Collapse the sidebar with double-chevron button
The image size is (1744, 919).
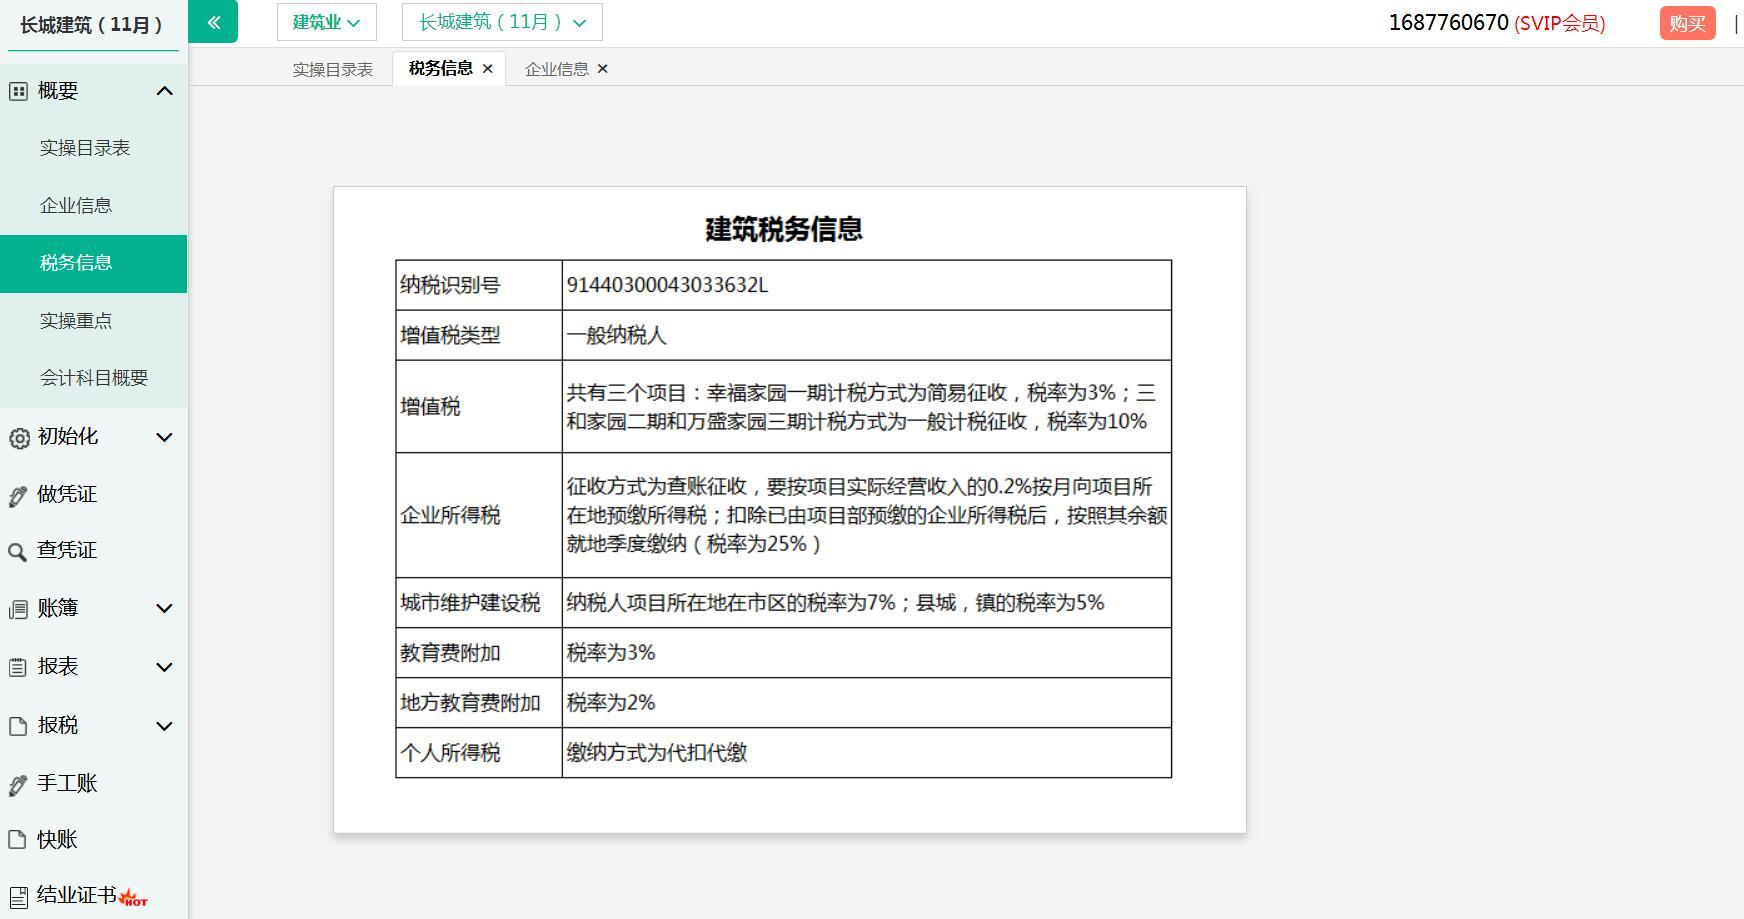click(x=213, y=22)
